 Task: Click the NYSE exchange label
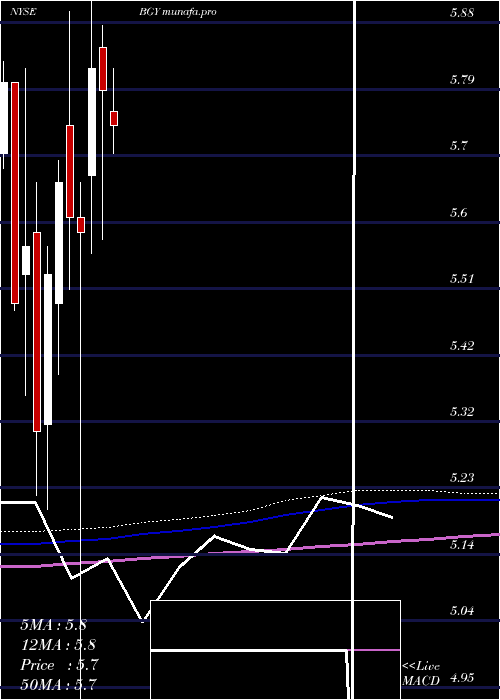pyautogui.click(x=24, y=12)
